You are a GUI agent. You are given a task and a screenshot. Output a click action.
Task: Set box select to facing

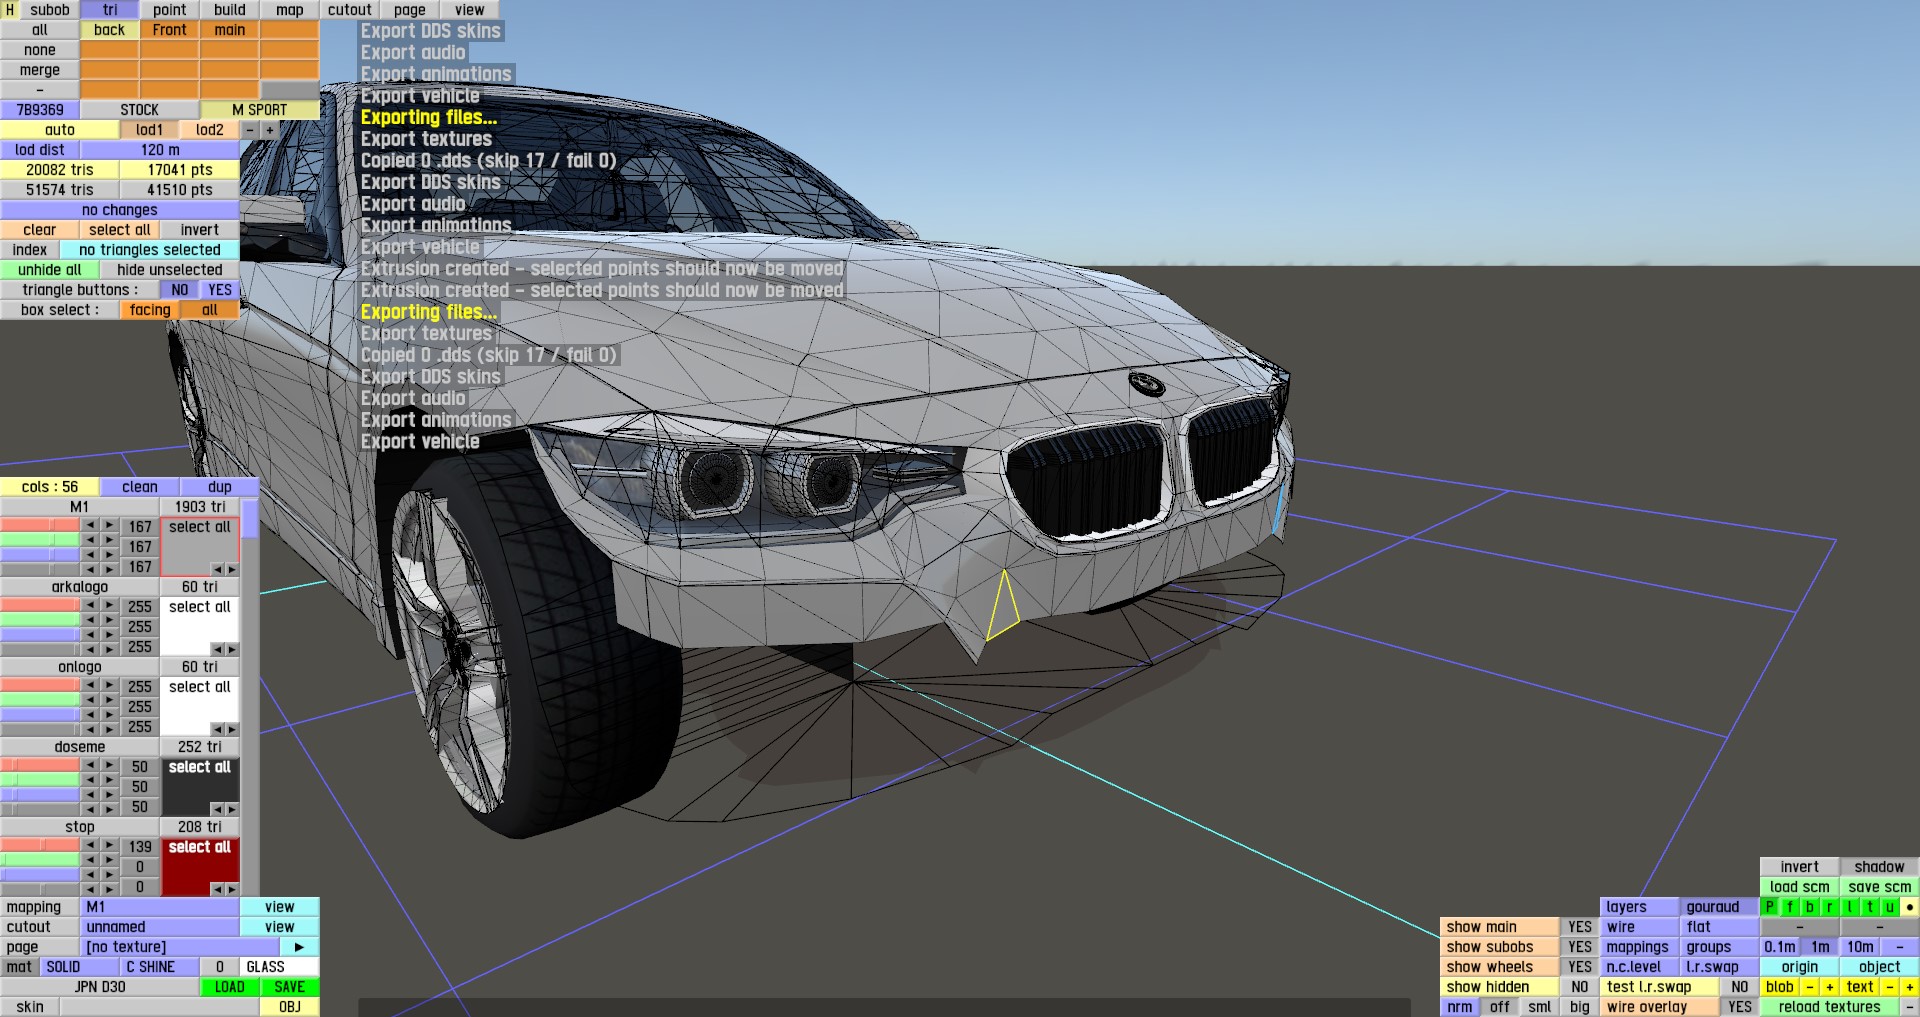tap(150, 310)
